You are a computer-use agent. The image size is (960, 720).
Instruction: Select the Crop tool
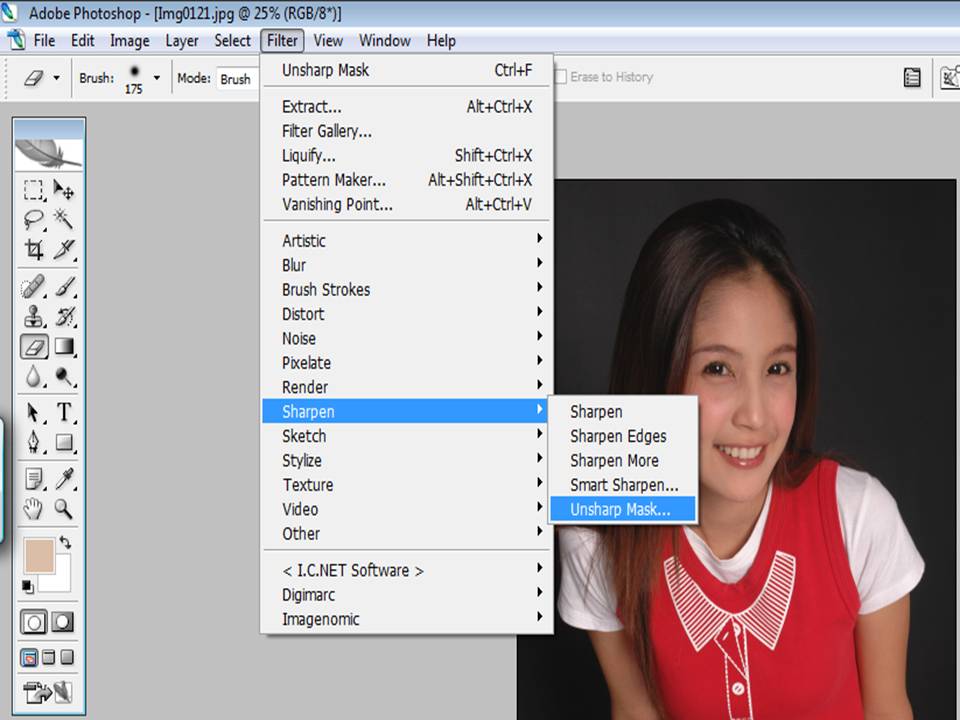click(x=34, y=249)
